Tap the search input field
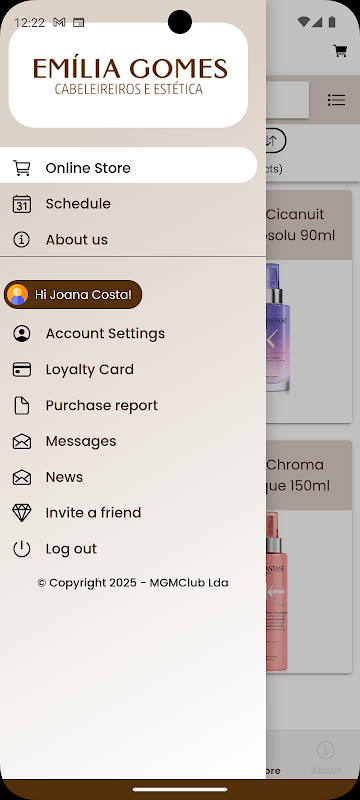Image resolution: width=360 pixels, height=800 pixels. click(x=287, y=100)
